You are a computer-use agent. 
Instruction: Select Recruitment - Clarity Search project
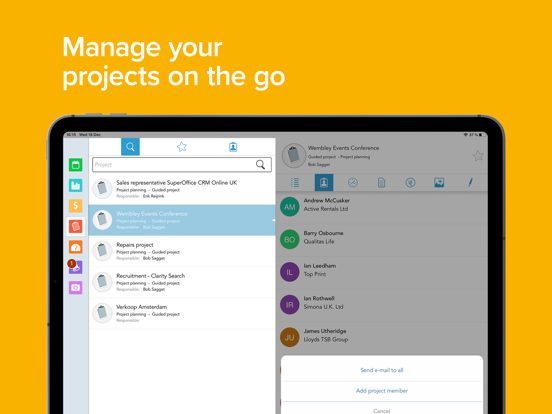point(182,282)
